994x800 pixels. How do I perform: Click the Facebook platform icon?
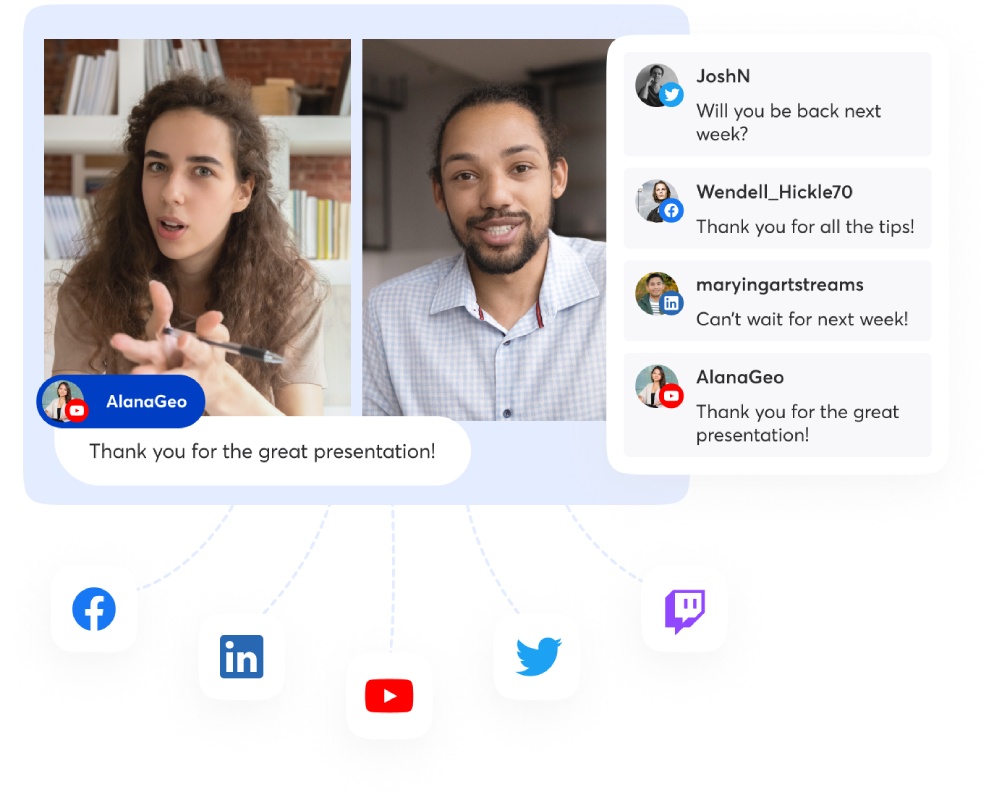click(x=94, y=609)
